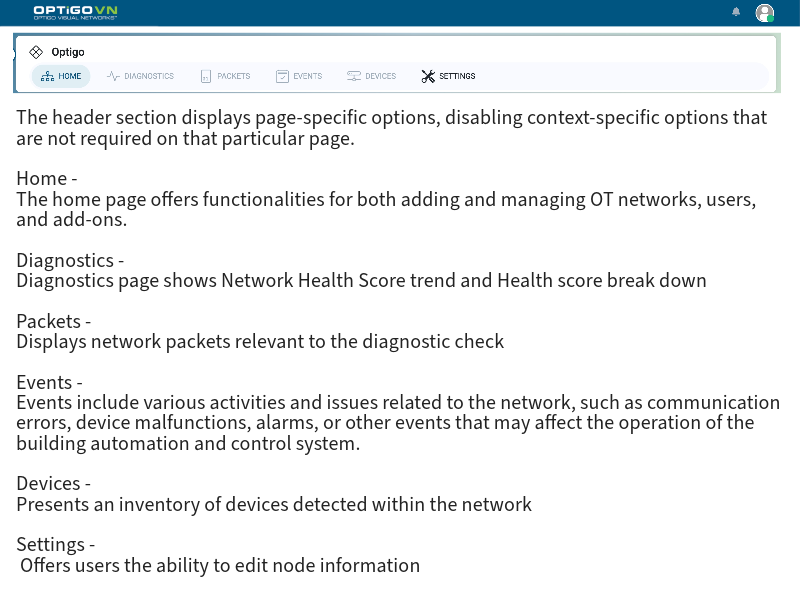Click the user avatar icon
Screen dimensions: 800x600
pyautogui.click(x=765, y=12)
